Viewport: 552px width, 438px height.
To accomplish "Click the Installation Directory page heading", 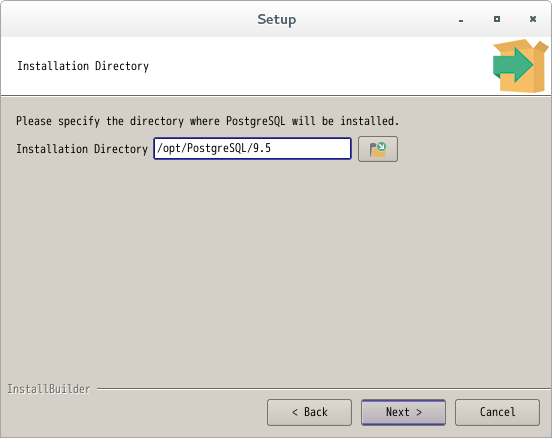I will click(x=83, y=66).
